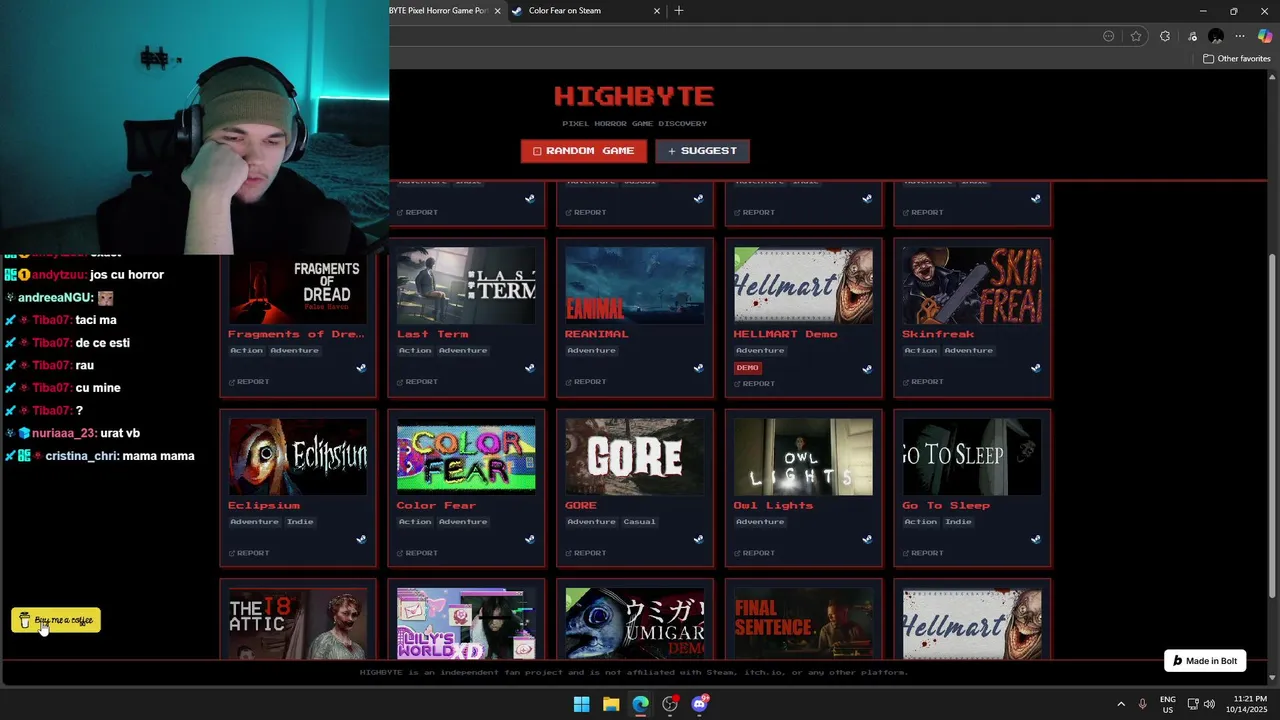1280x720 pixels.
Task: Open Windows Start menu
Action: point(581,704)
